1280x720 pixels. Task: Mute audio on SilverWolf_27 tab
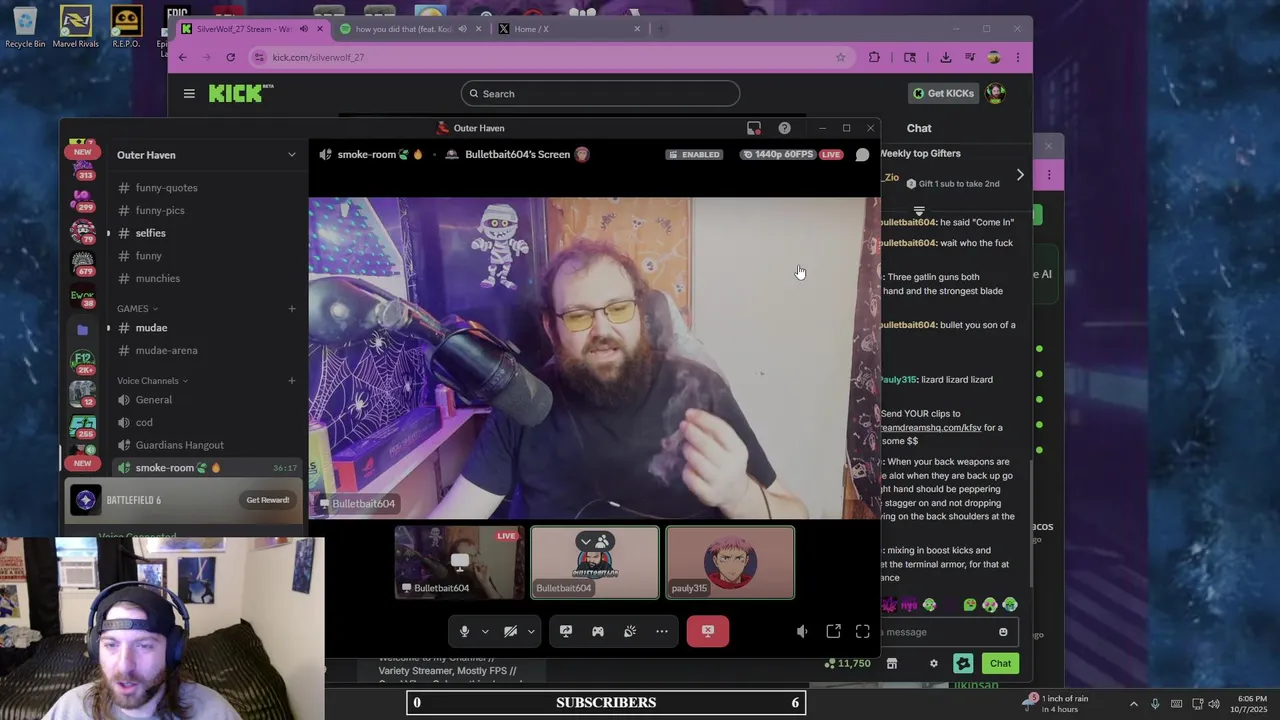[304, 29]
